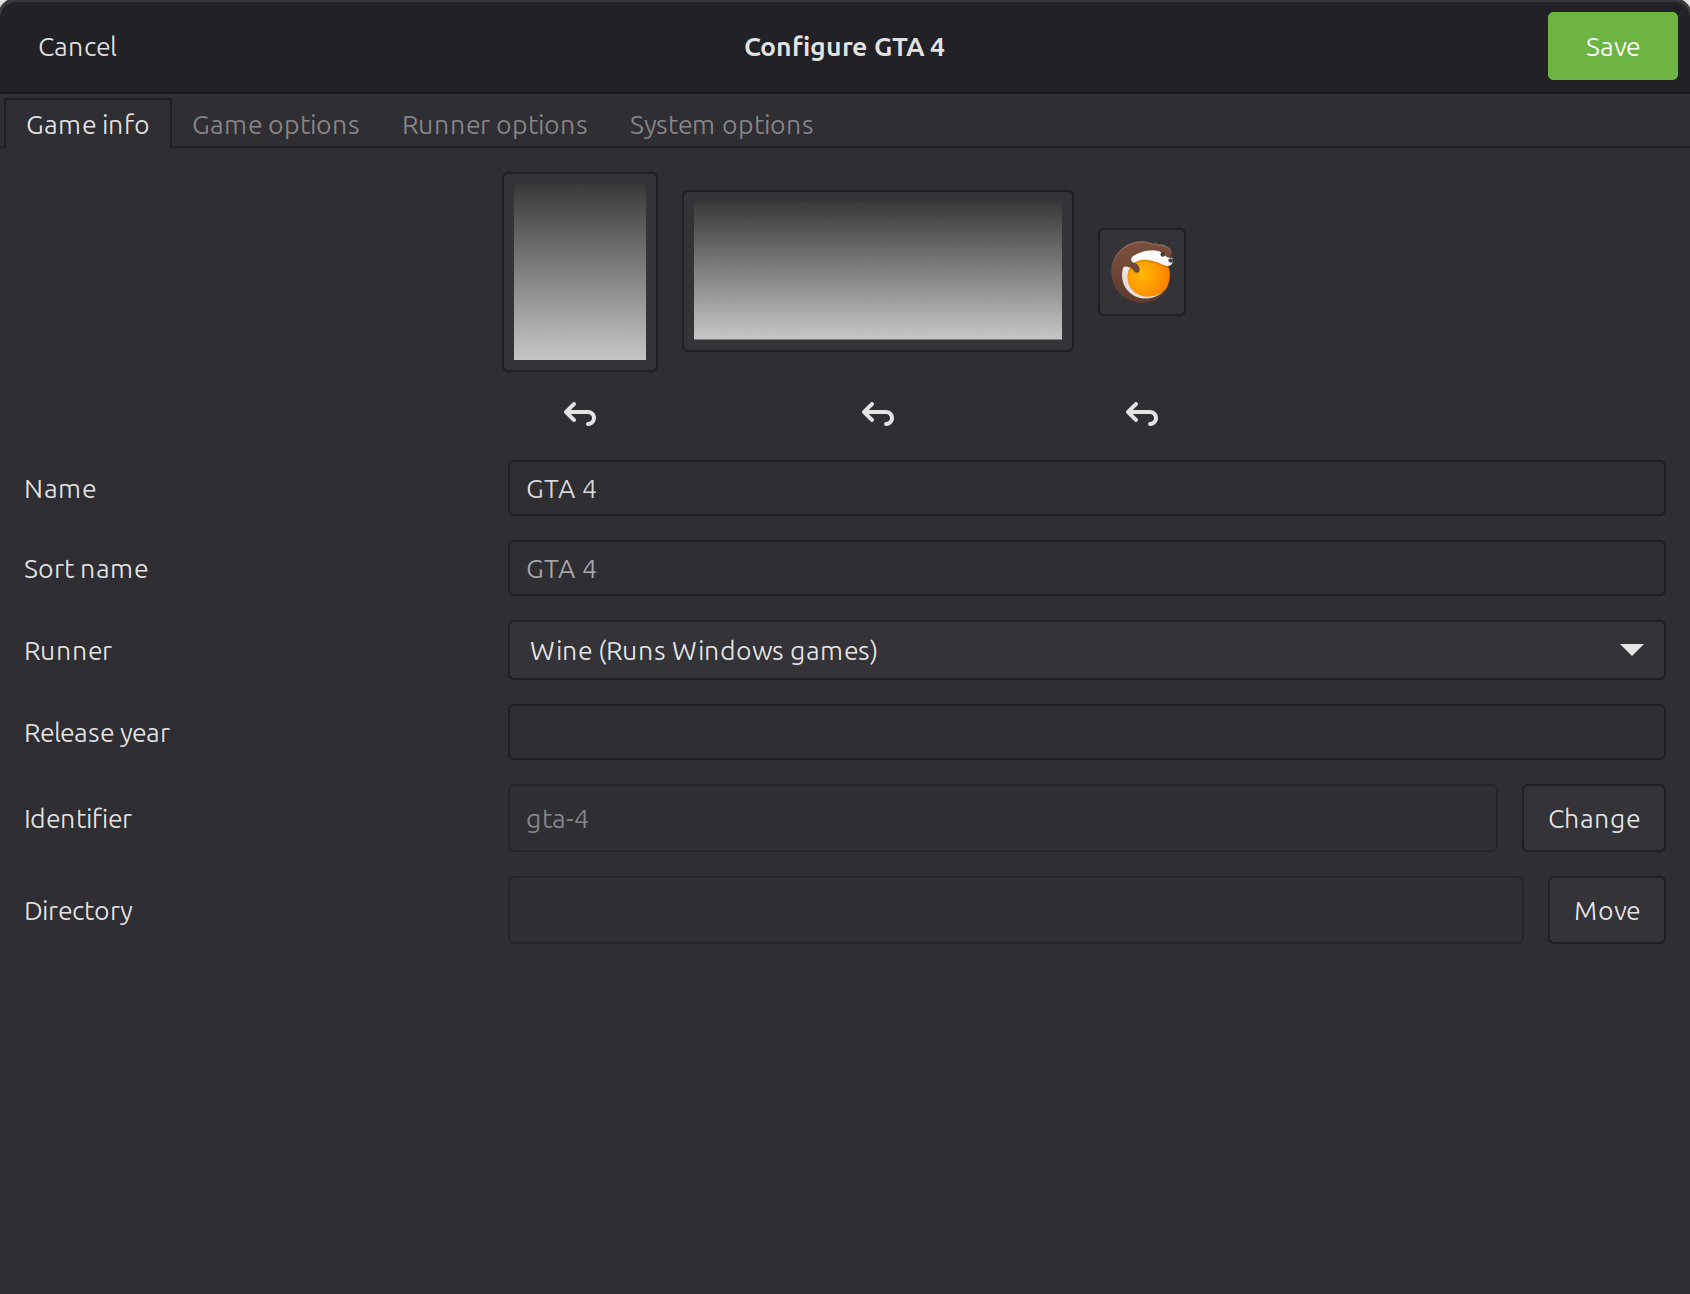This screenshot has height=1294, width=1690.
Task: Click the Directory label
Action: (79, 911)
